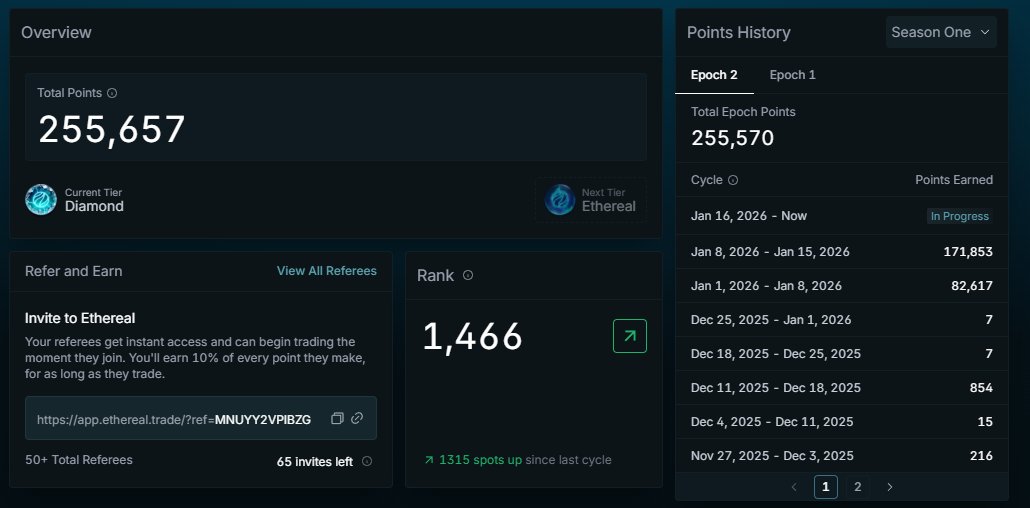This screenshot has height=508, width=1030.
Task: Click the Invite to Ethereal heading
Action: pos(80,319)
